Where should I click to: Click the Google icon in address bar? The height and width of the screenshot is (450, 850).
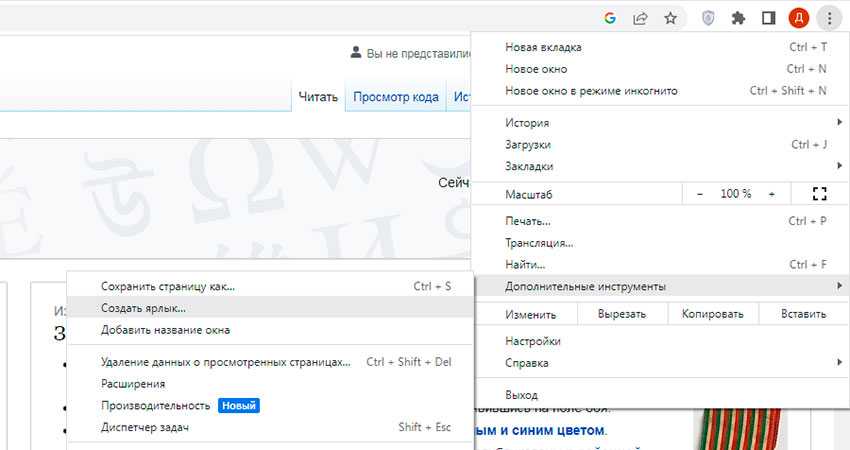(x=611, y=18)
